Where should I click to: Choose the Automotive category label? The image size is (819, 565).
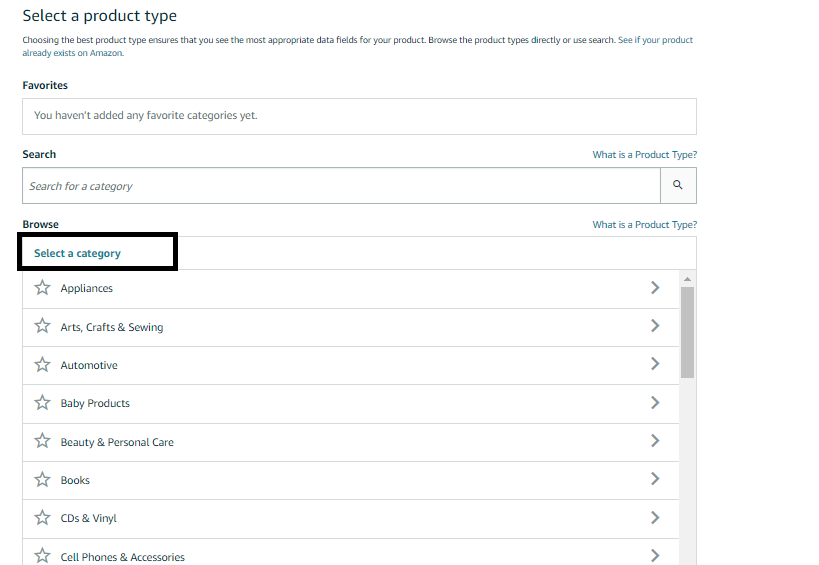(89, 365)
